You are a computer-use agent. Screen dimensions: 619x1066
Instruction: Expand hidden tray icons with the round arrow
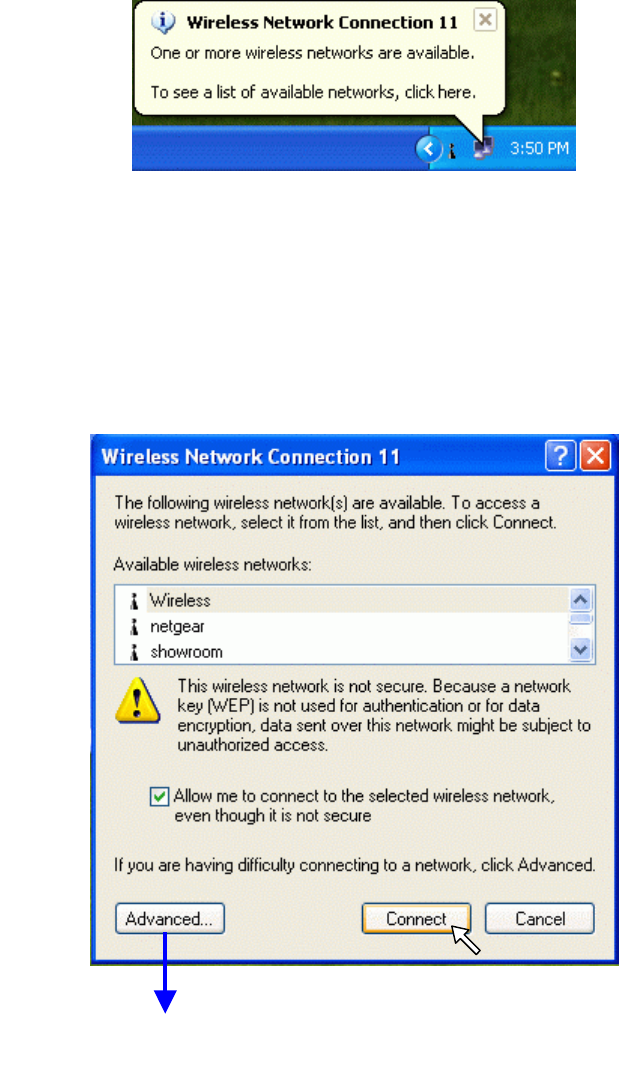point(429,148)
